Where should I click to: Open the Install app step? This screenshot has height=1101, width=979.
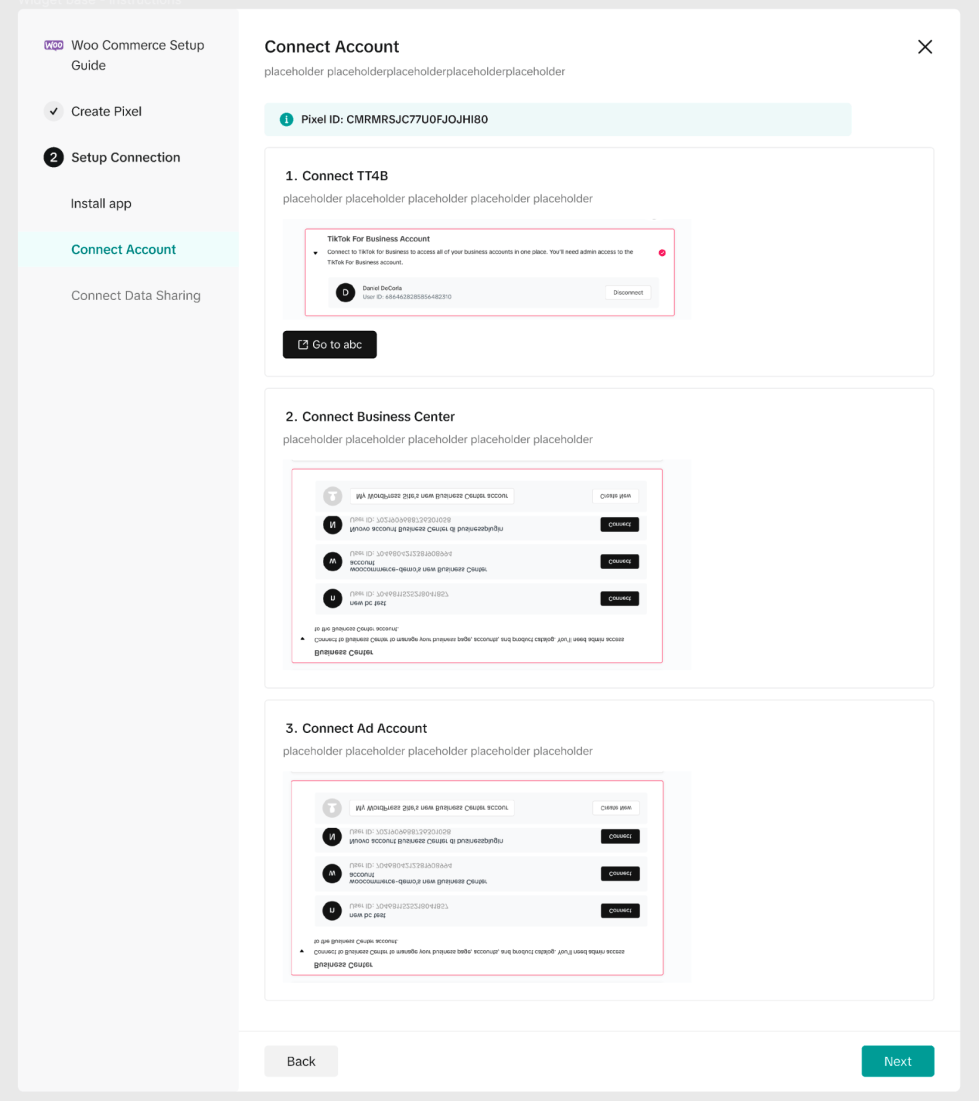click(101, 204)
